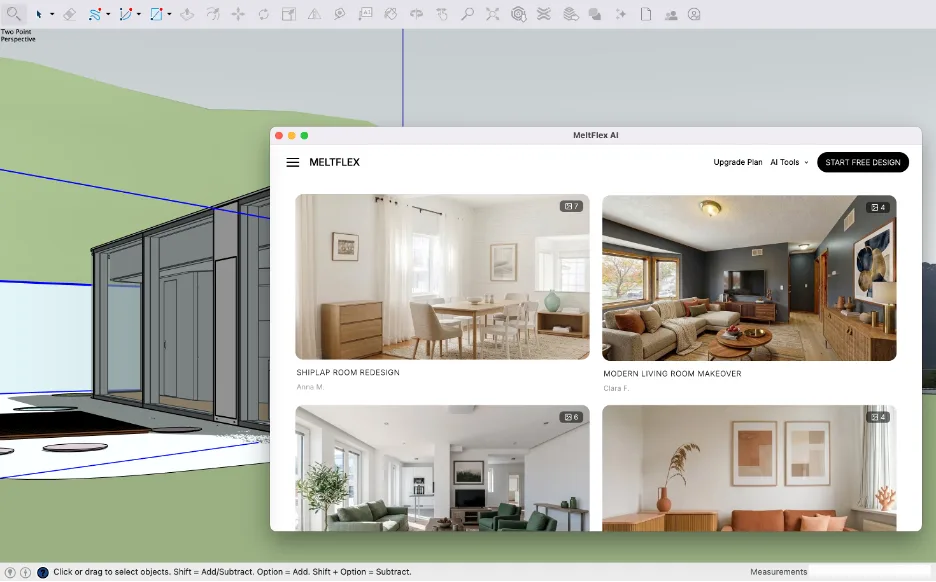Select the Tape Measure tool

pos(340,14)
